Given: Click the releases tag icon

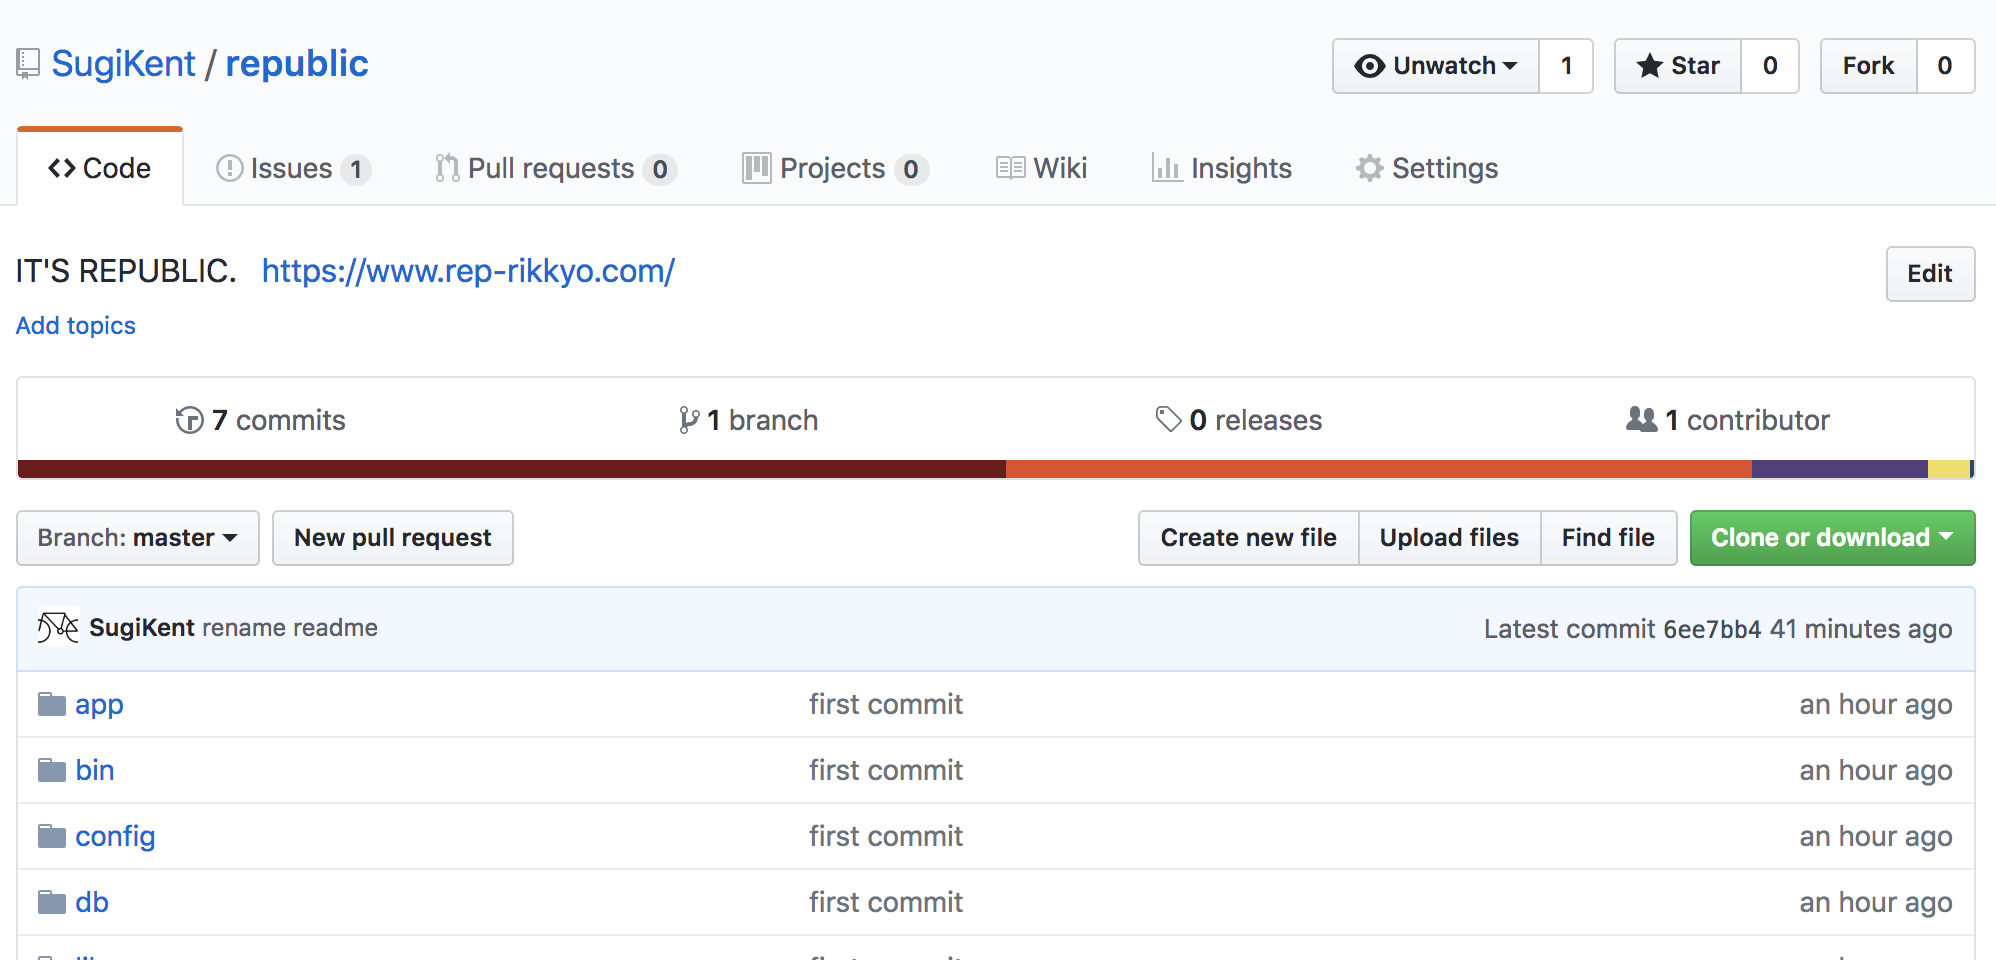Looking at the screenshot, I should click(x=1168, y=420).
